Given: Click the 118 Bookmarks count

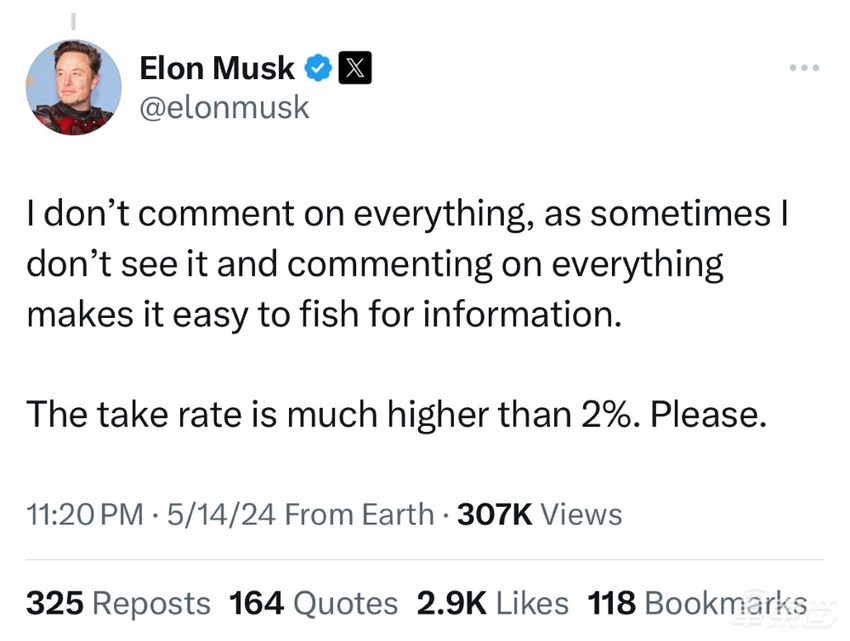Looking at the screenshot, I should (x=696, y=603).
